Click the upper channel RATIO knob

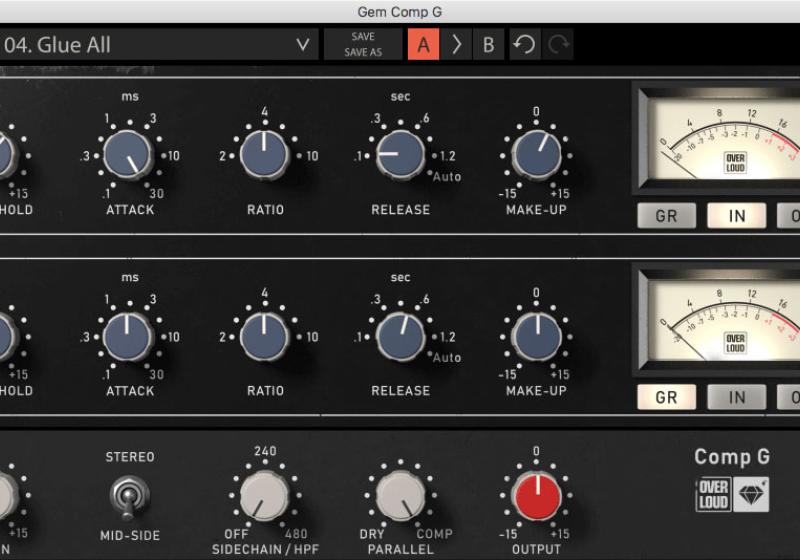[265, 155]
